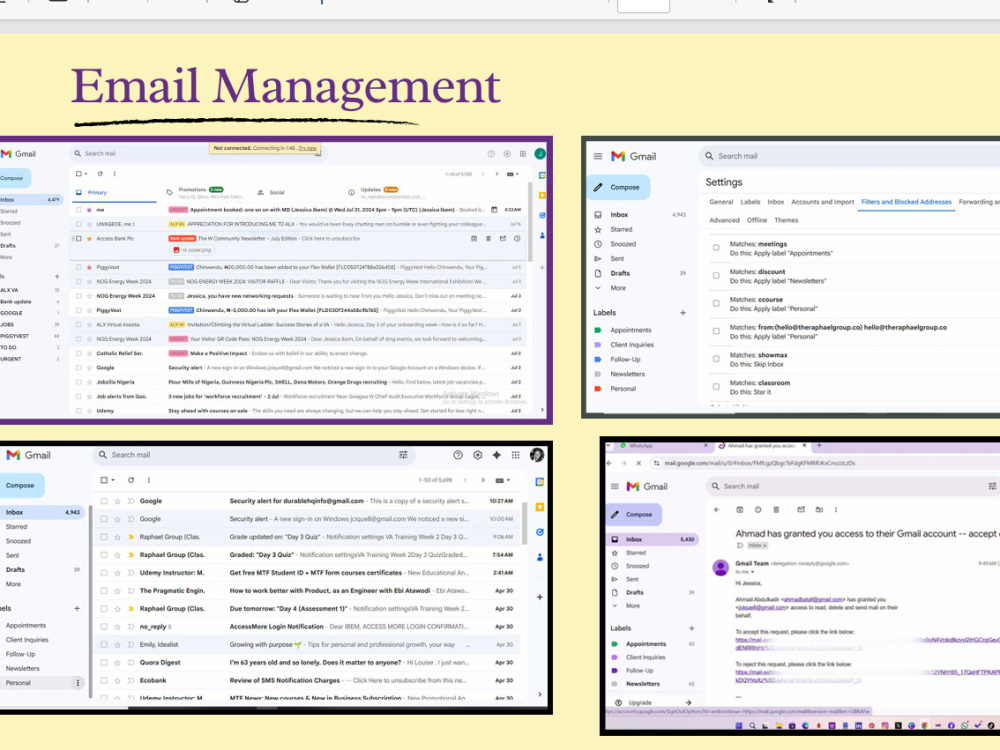Viewport: 1000px width, 750px height.
Task: Switch to General settings tab
Action: tap(721, 202)
